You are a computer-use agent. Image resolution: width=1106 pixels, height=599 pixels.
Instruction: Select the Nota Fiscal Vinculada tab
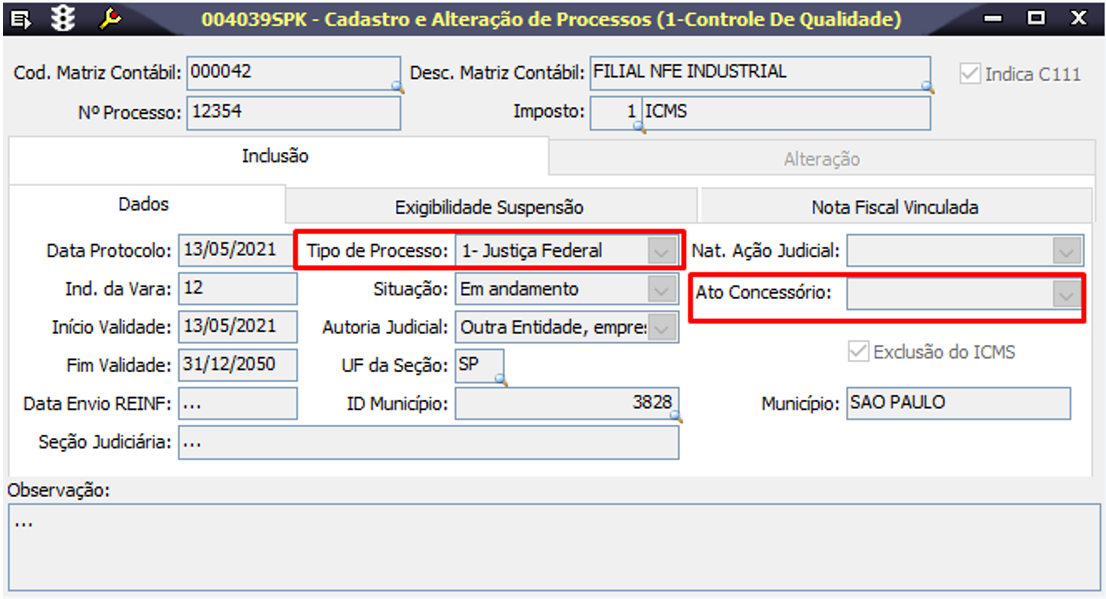895,207
